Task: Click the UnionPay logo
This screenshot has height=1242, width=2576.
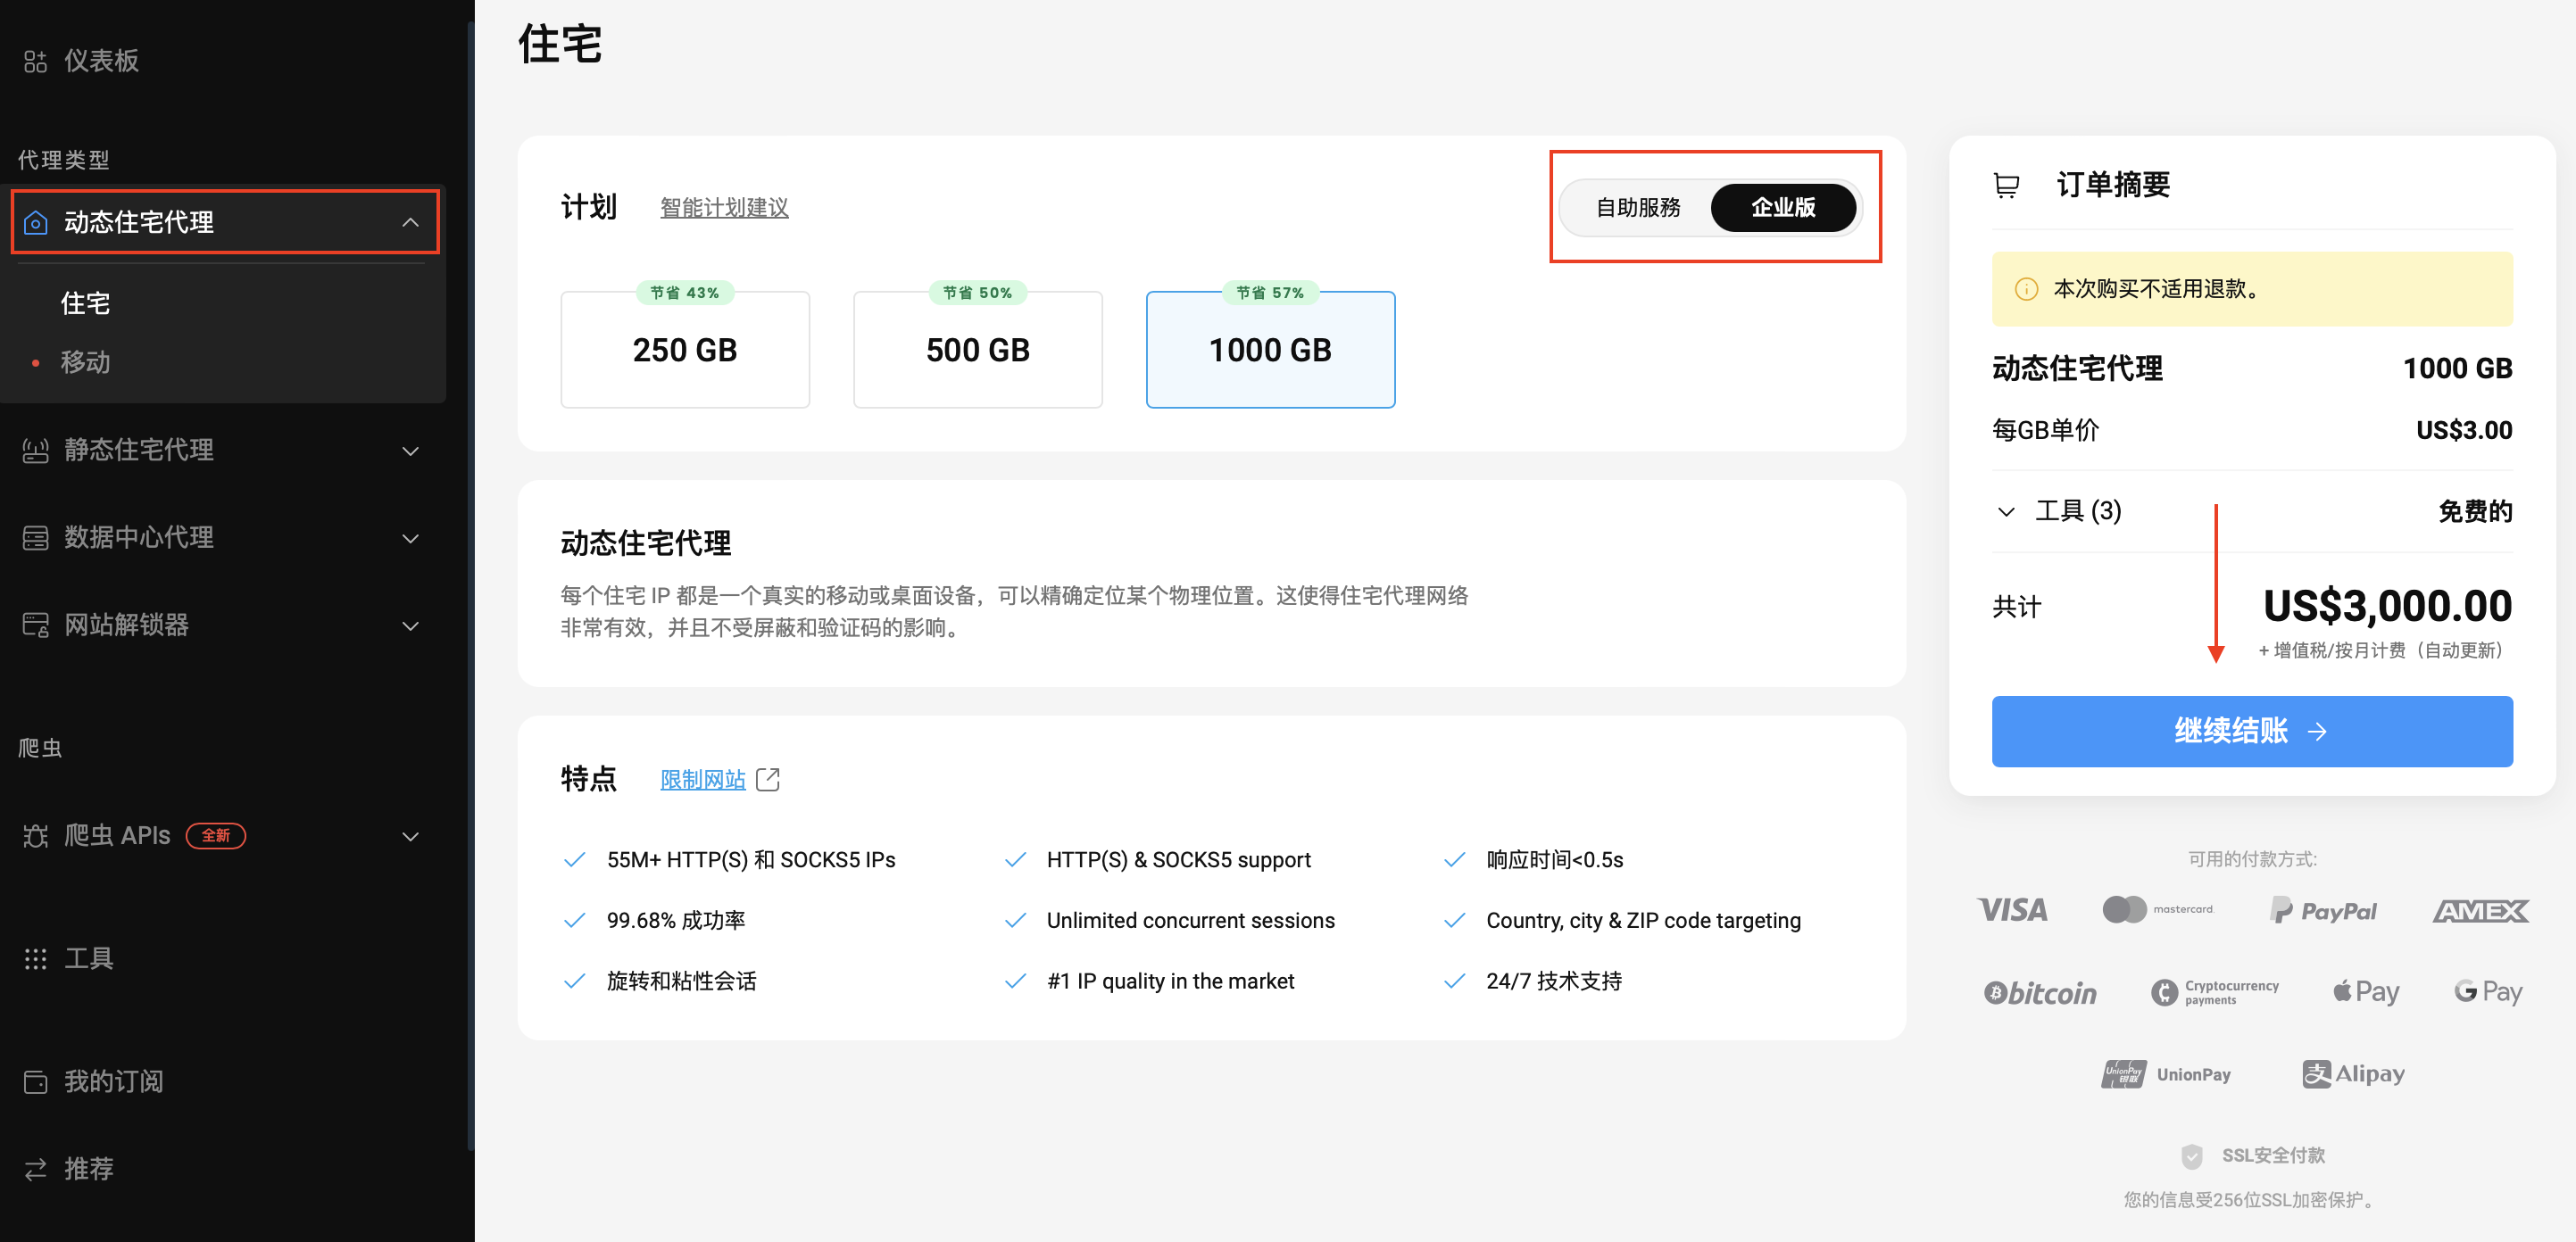Action: click(2165, 1074)
